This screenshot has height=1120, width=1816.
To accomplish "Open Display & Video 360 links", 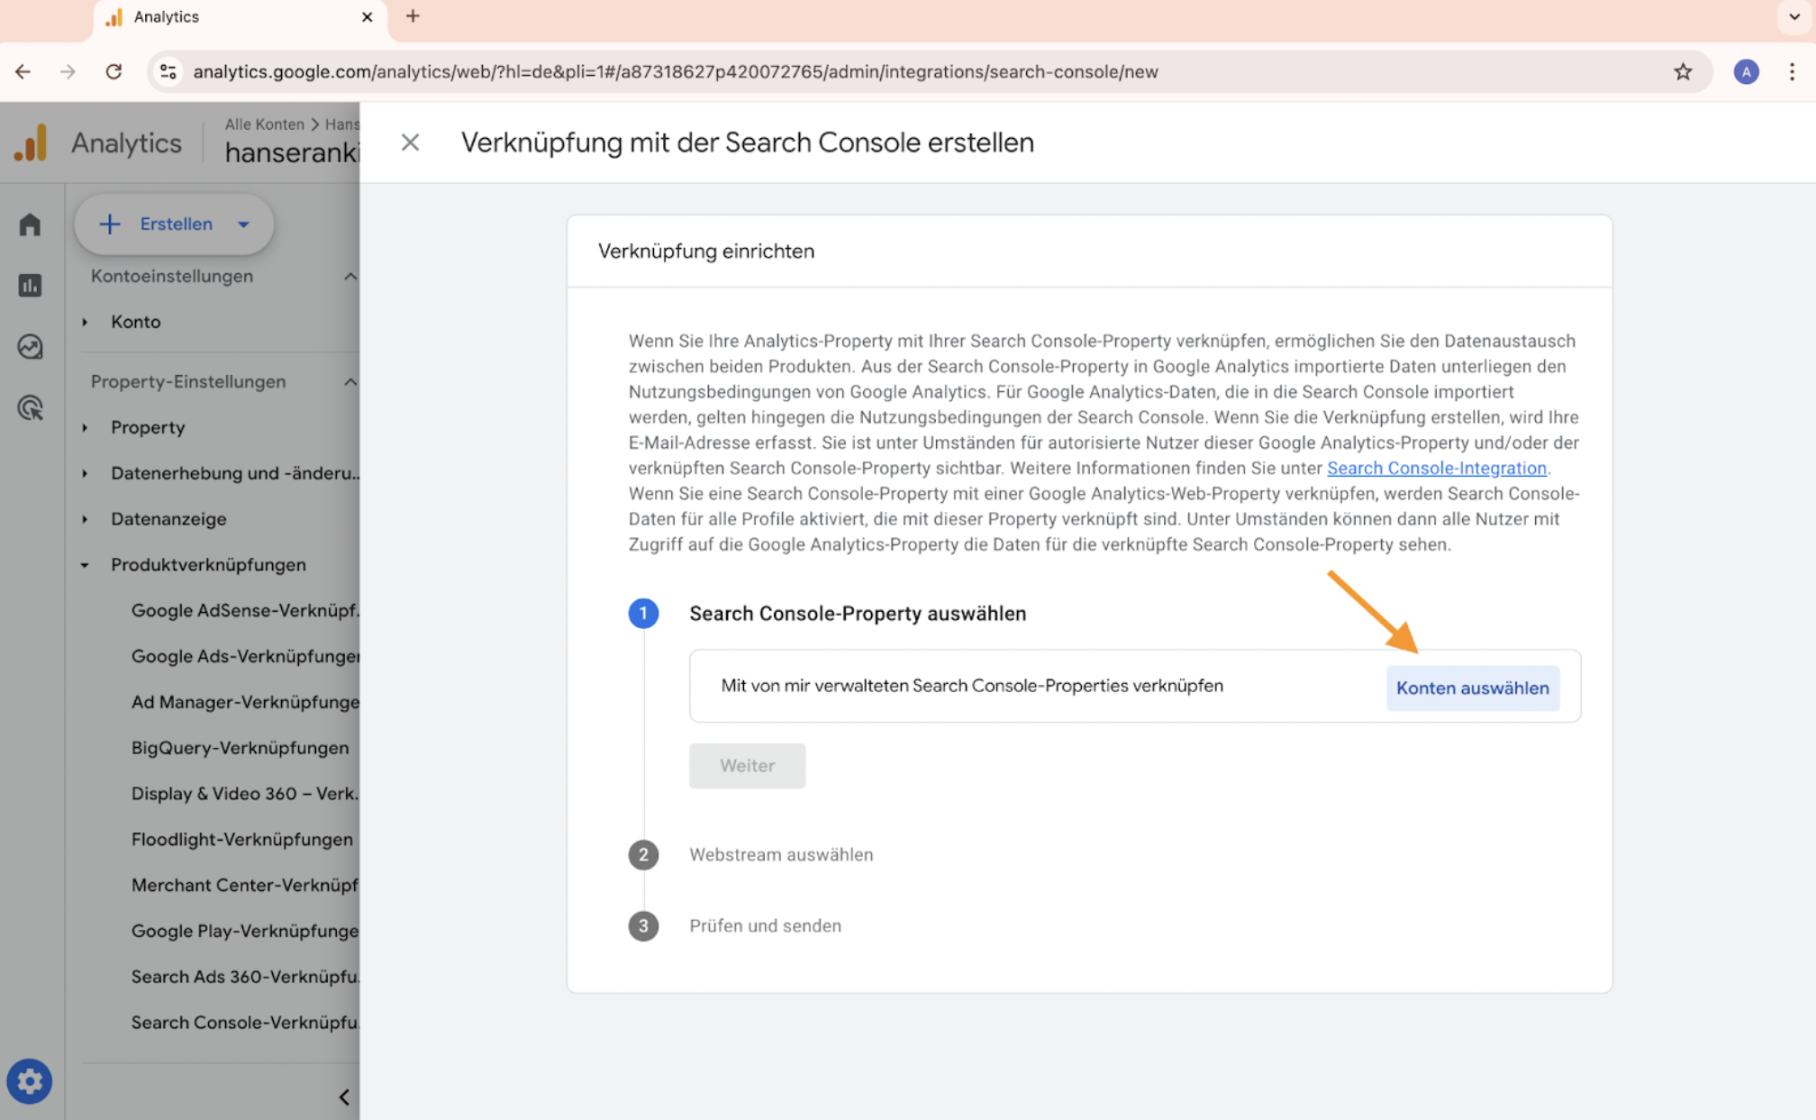I will 244,794.
